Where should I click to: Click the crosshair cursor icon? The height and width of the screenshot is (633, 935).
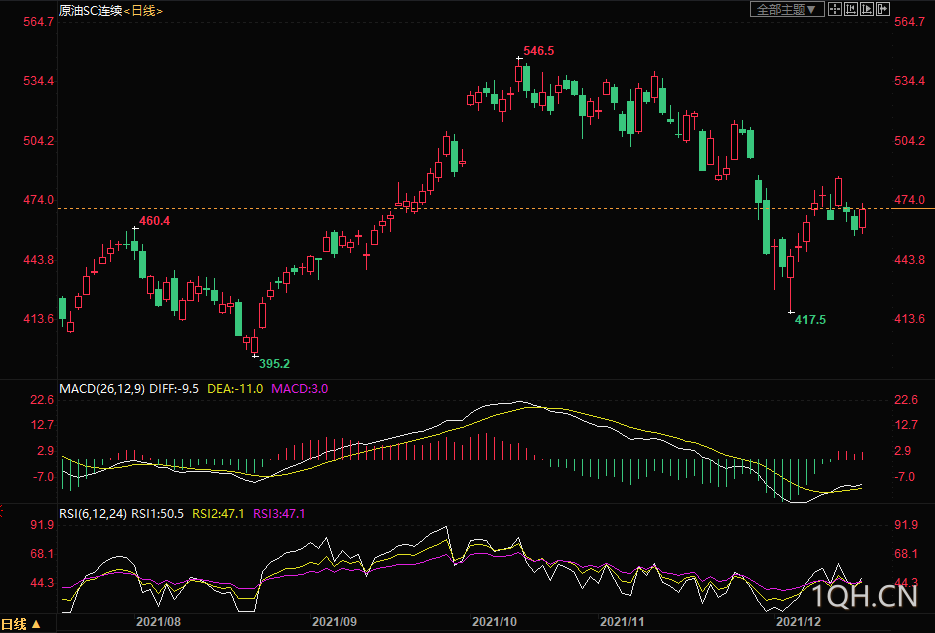click(x=835, y=9)
